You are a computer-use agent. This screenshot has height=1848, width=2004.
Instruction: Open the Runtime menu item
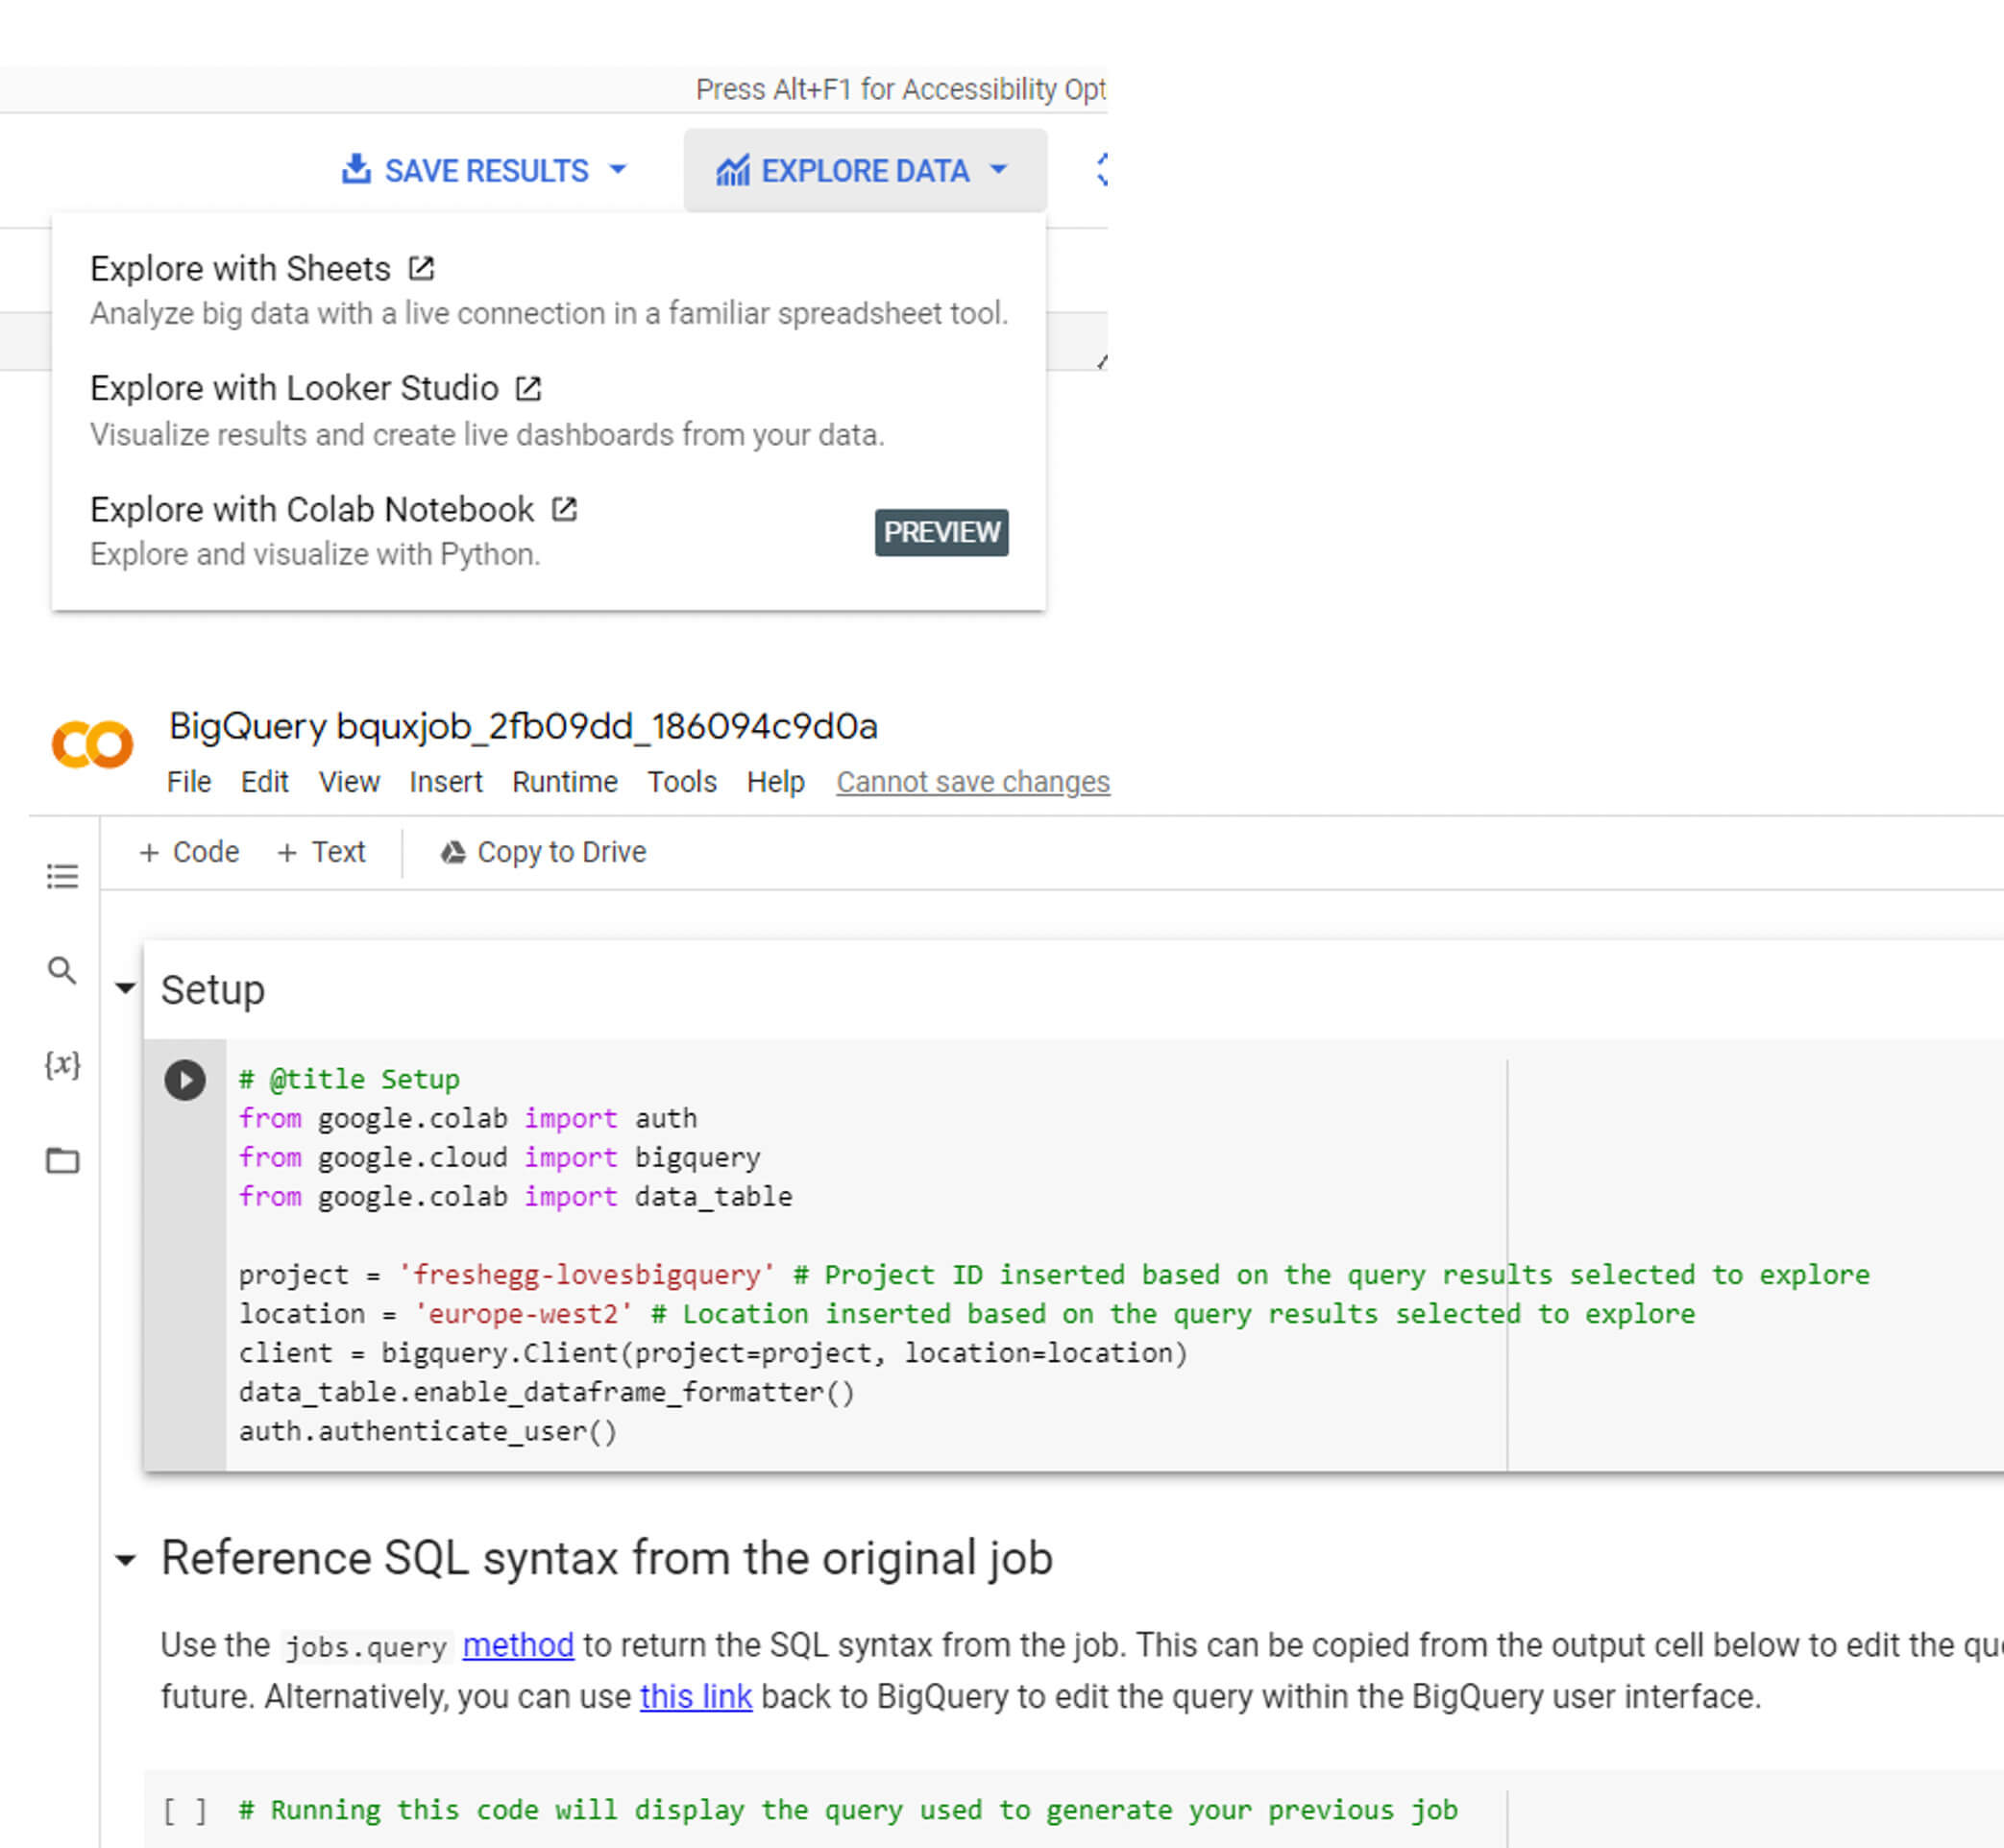click(562, 782)
